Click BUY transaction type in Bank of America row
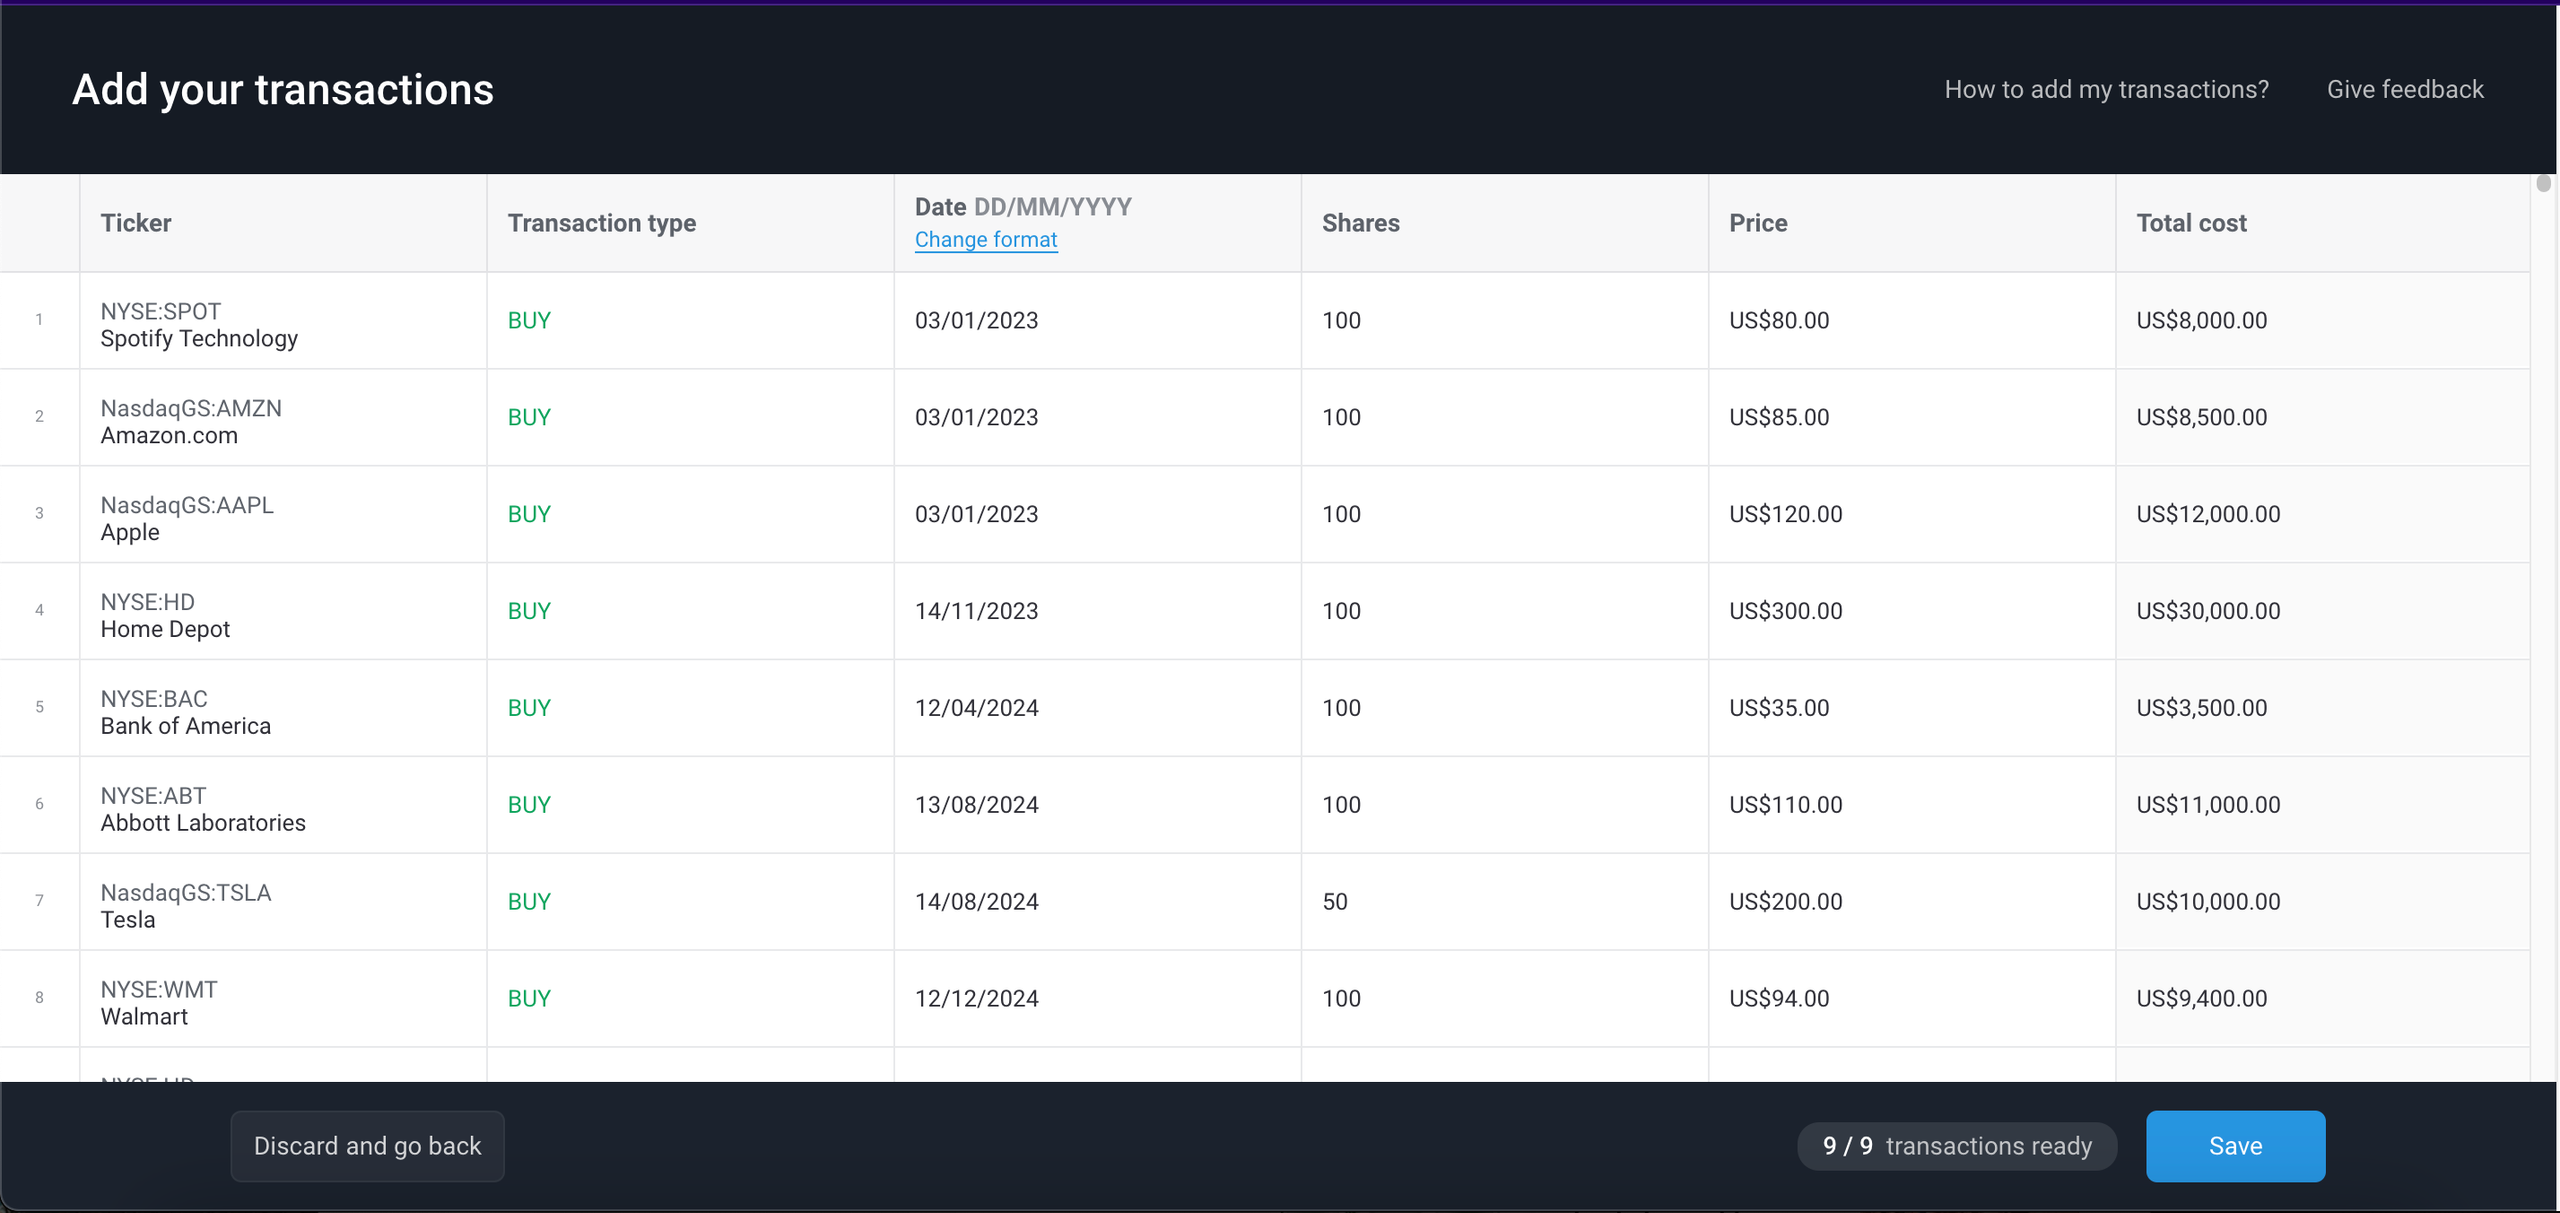The height and width of the screenshot is (1213, 2560). click(x=690, y=708)
